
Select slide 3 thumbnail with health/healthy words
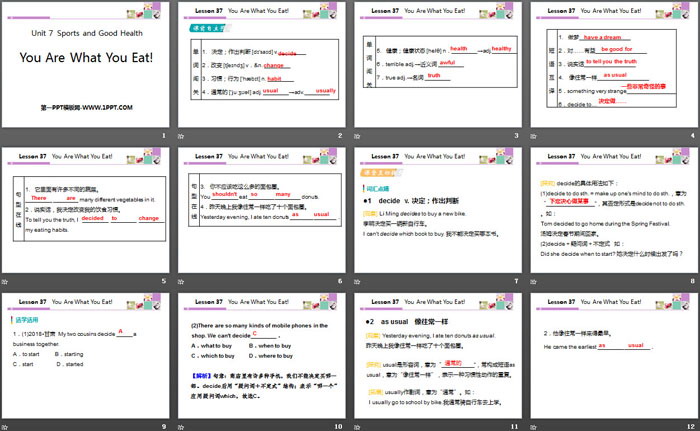point(438,64)
